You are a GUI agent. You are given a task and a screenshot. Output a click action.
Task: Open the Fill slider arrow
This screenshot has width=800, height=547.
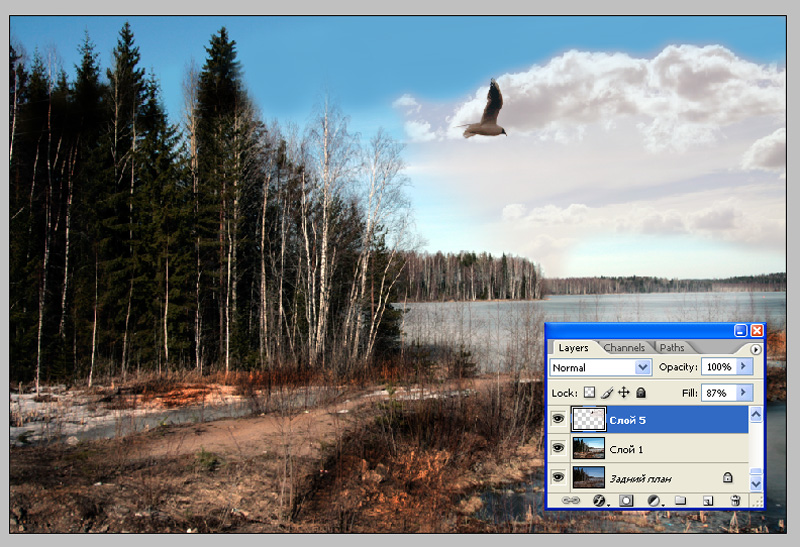[744, 392]
